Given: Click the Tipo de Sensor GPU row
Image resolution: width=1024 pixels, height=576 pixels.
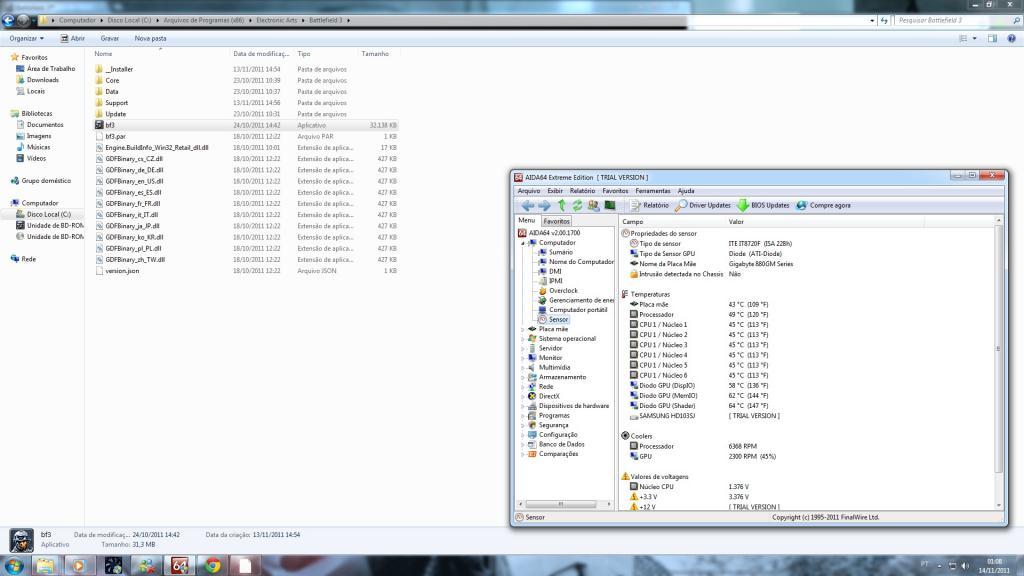Looking at the screenshot, I should pos(807,253).
